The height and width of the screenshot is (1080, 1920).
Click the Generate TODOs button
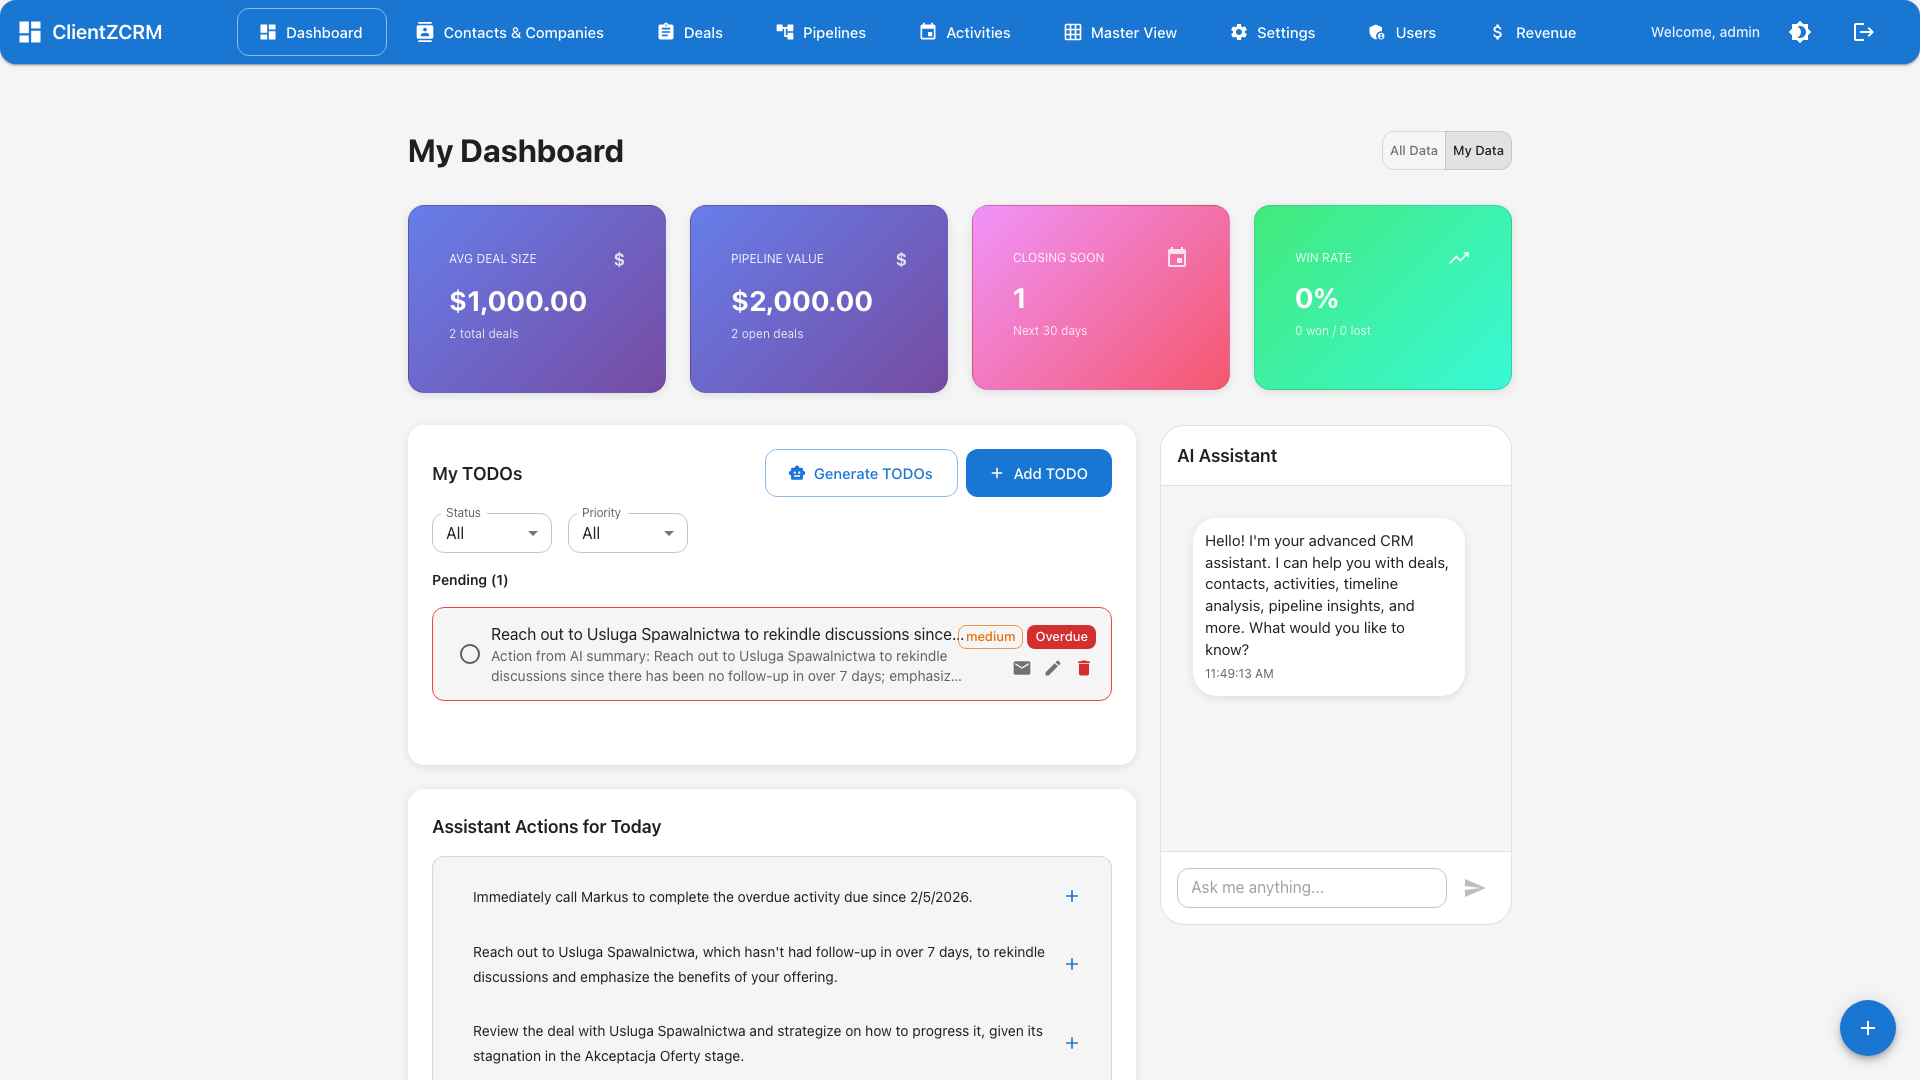pos(860,473)
